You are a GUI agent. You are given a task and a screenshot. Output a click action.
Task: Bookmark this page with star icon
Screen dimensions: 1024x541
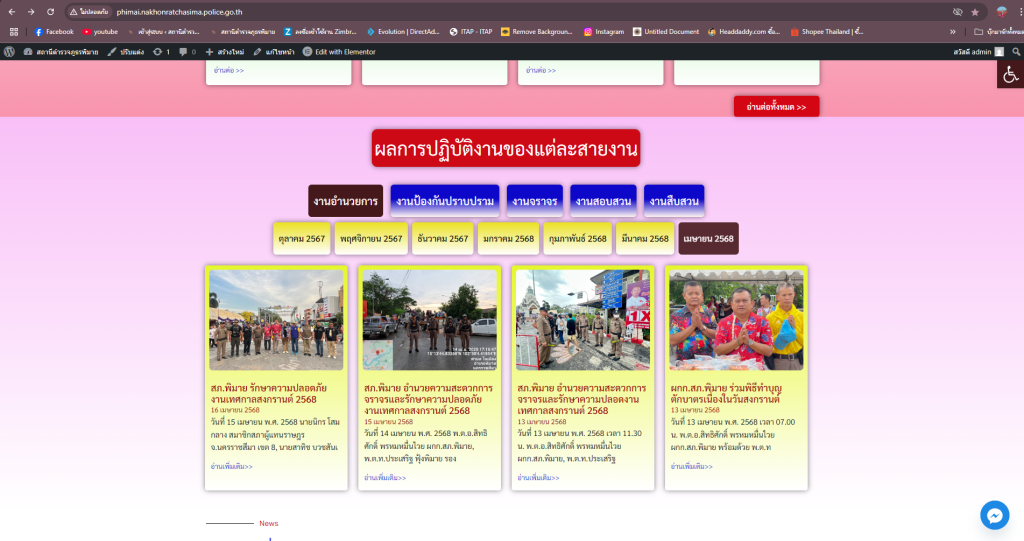975,12
